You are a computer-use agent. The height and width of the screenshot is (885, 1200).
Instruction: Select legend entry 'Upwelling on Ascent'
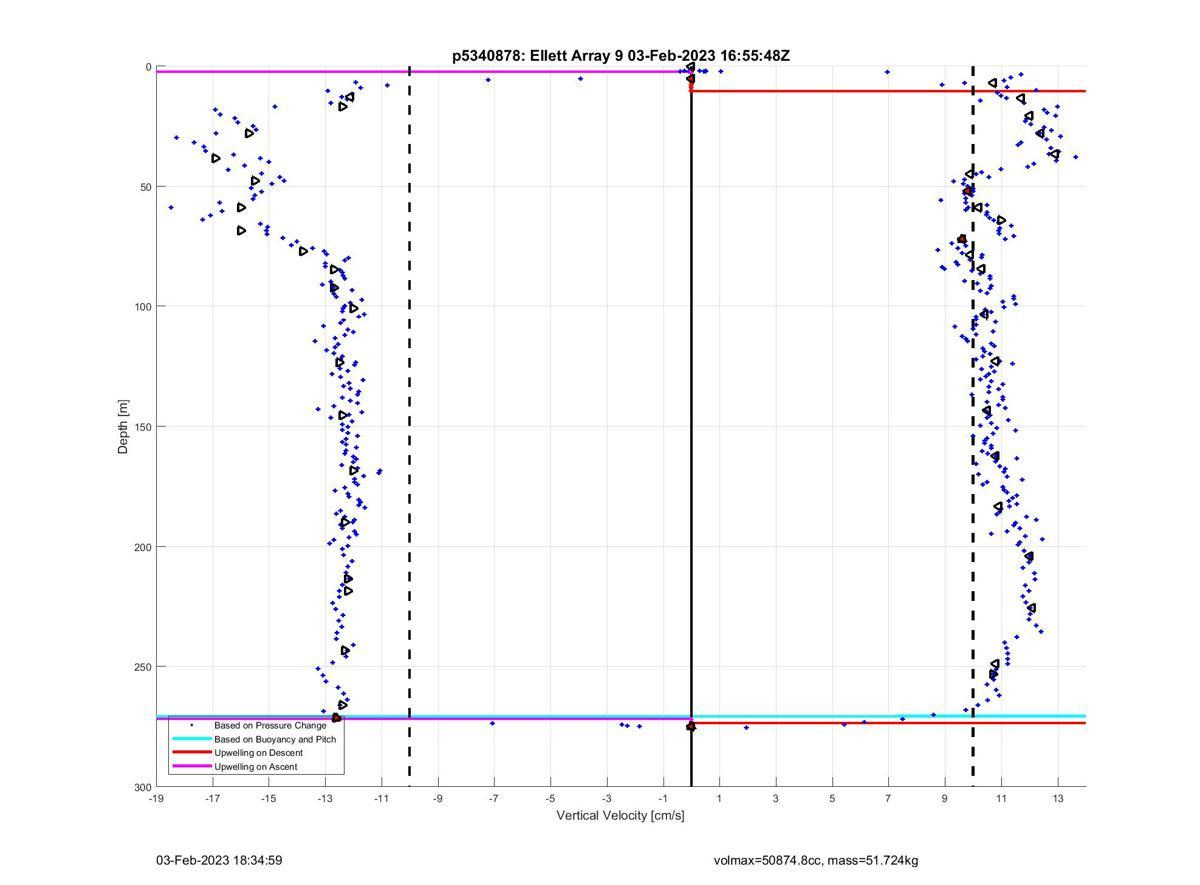[x=255, y=766]
